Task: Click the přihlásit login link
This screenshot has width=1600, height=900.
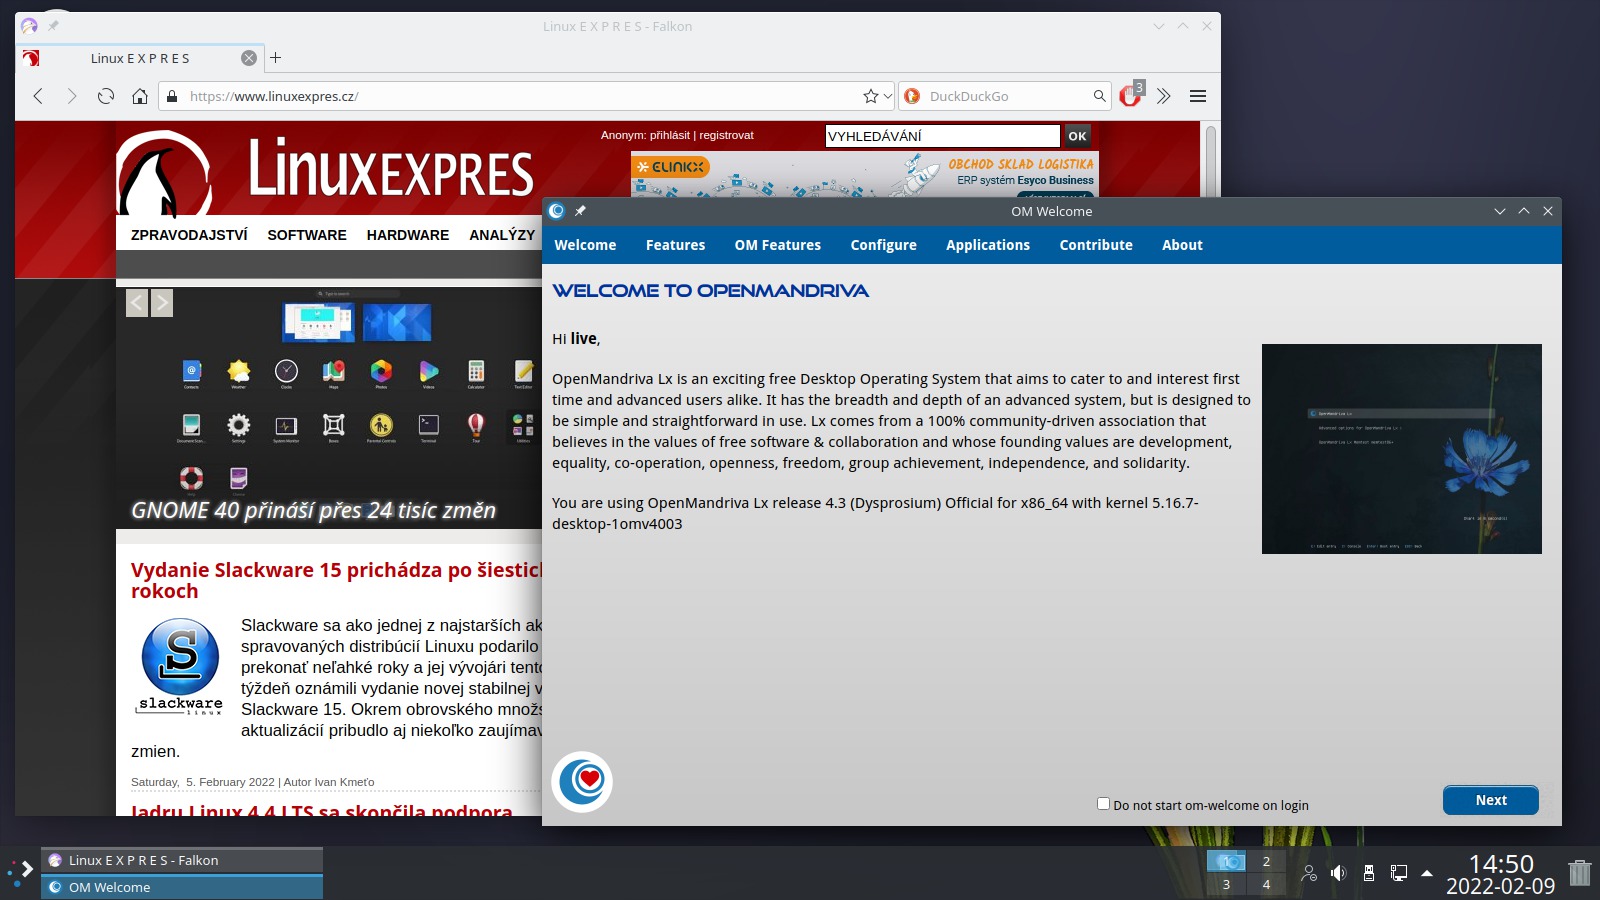Action: click(x=670, y=135)
